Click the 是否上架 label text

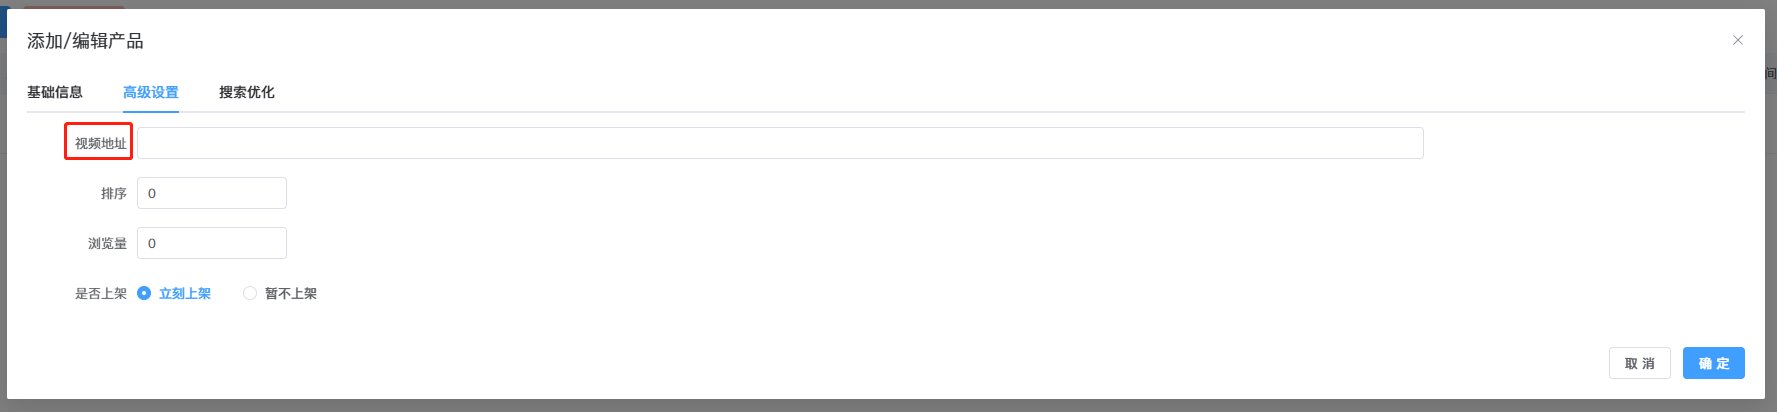click(x=100, y=293)
